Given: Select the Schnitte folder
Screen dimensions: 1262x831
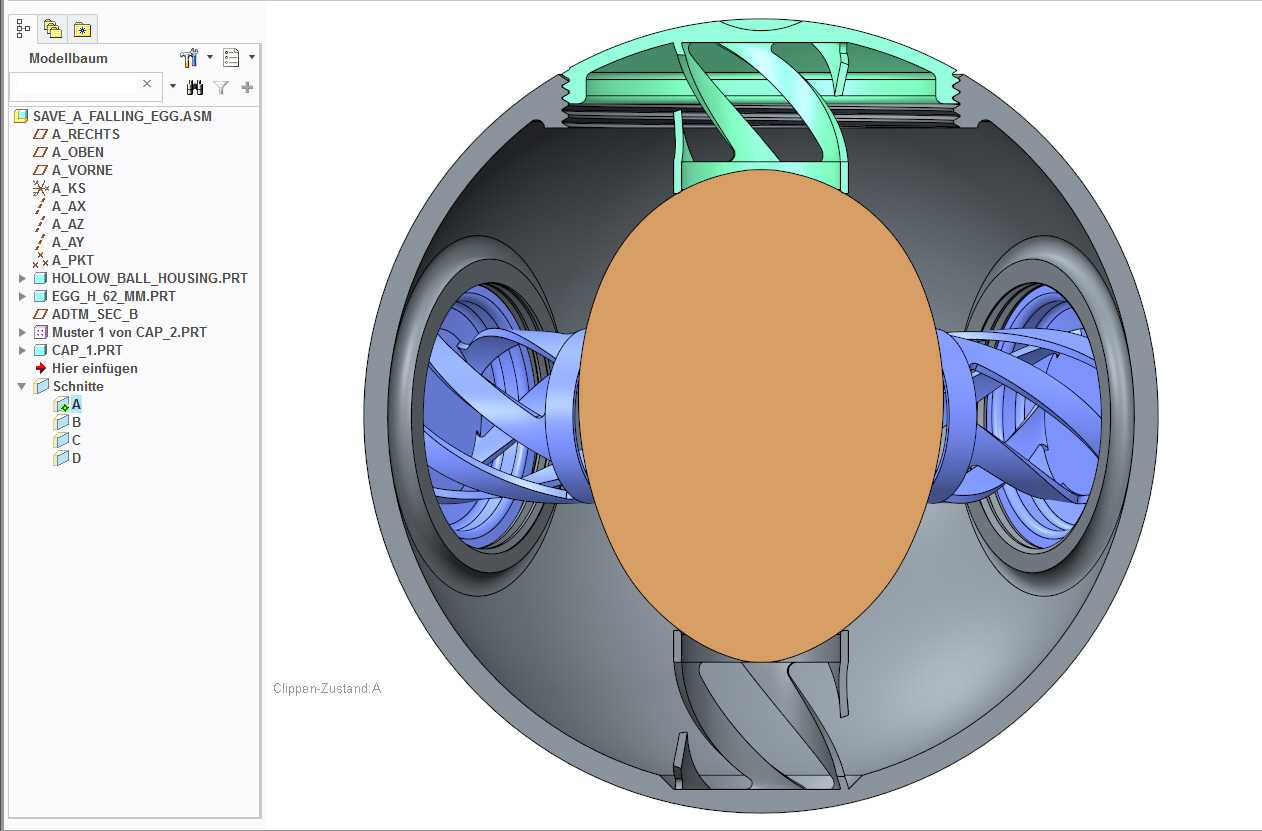Looking at the screenshot, I should [78, 386].
